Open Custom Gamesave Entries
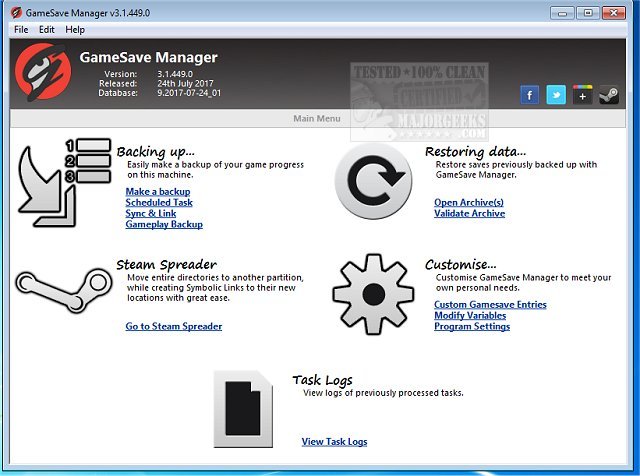 490,305
